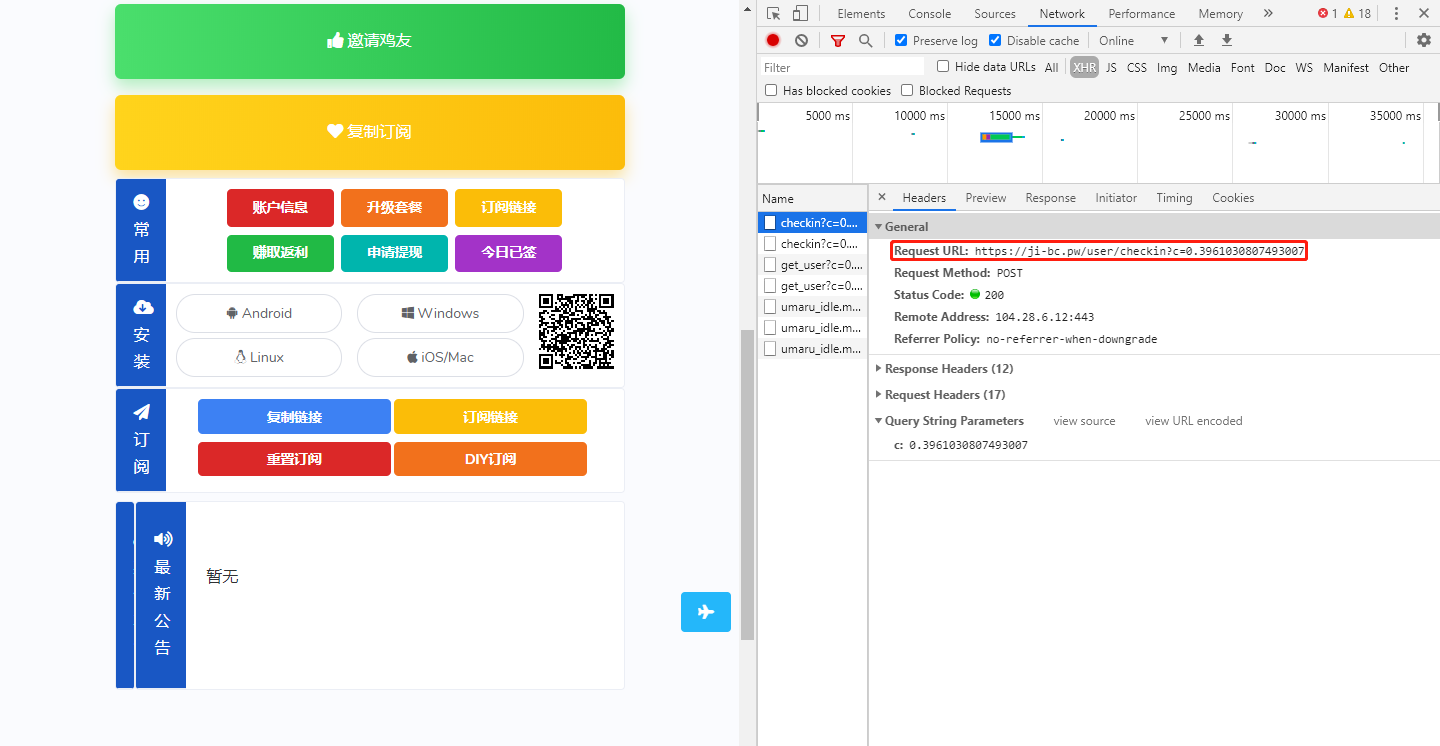Click the export HAR download arrow
The image size is (1440, 746).
[1227, 40]
